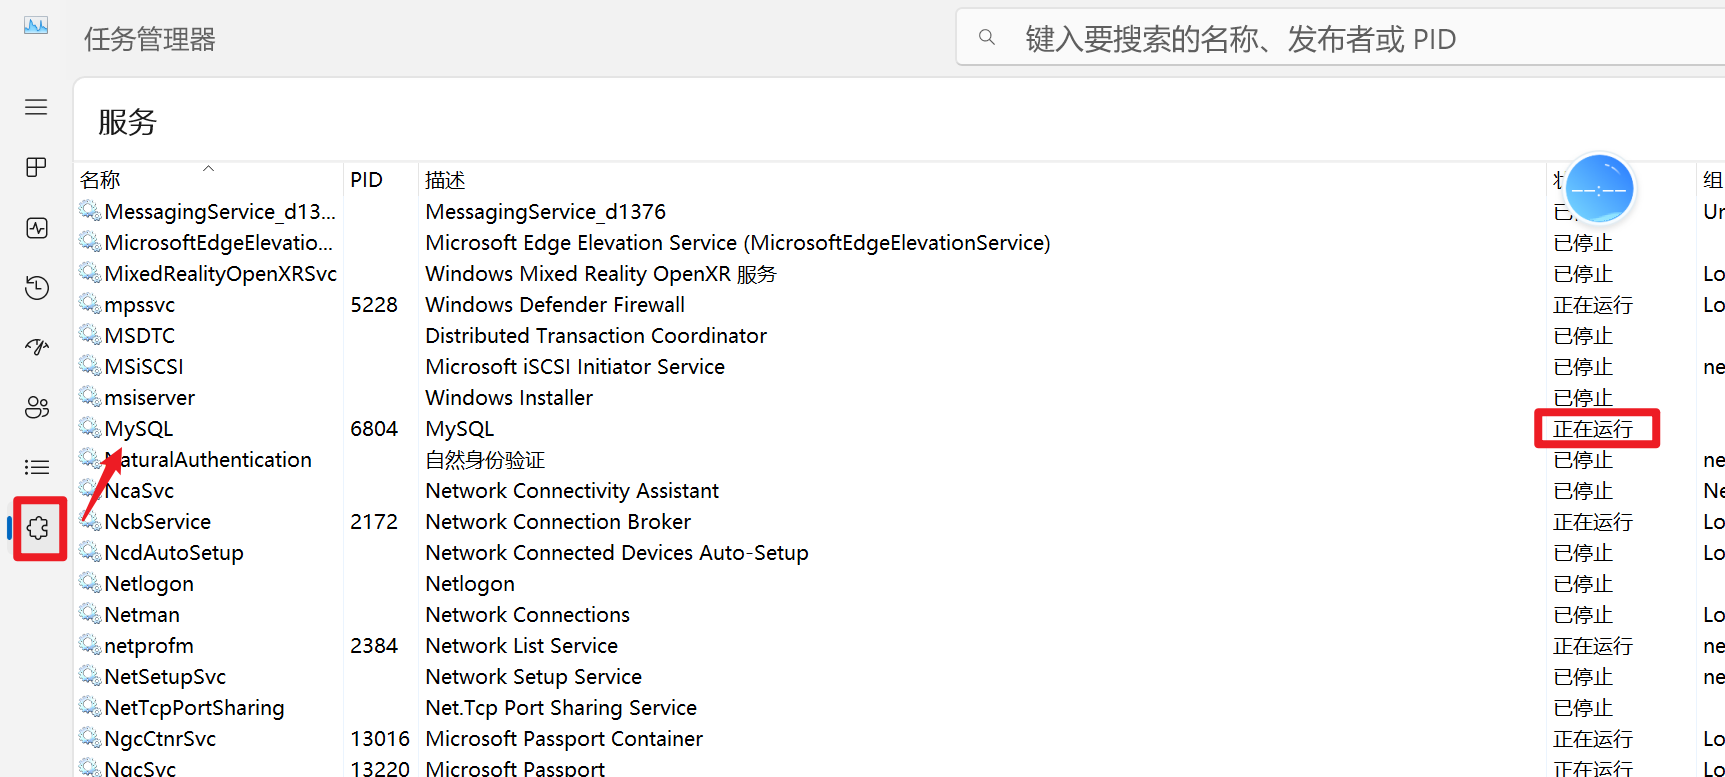
Task: Open the Details page icon
Action: point(36,467)
